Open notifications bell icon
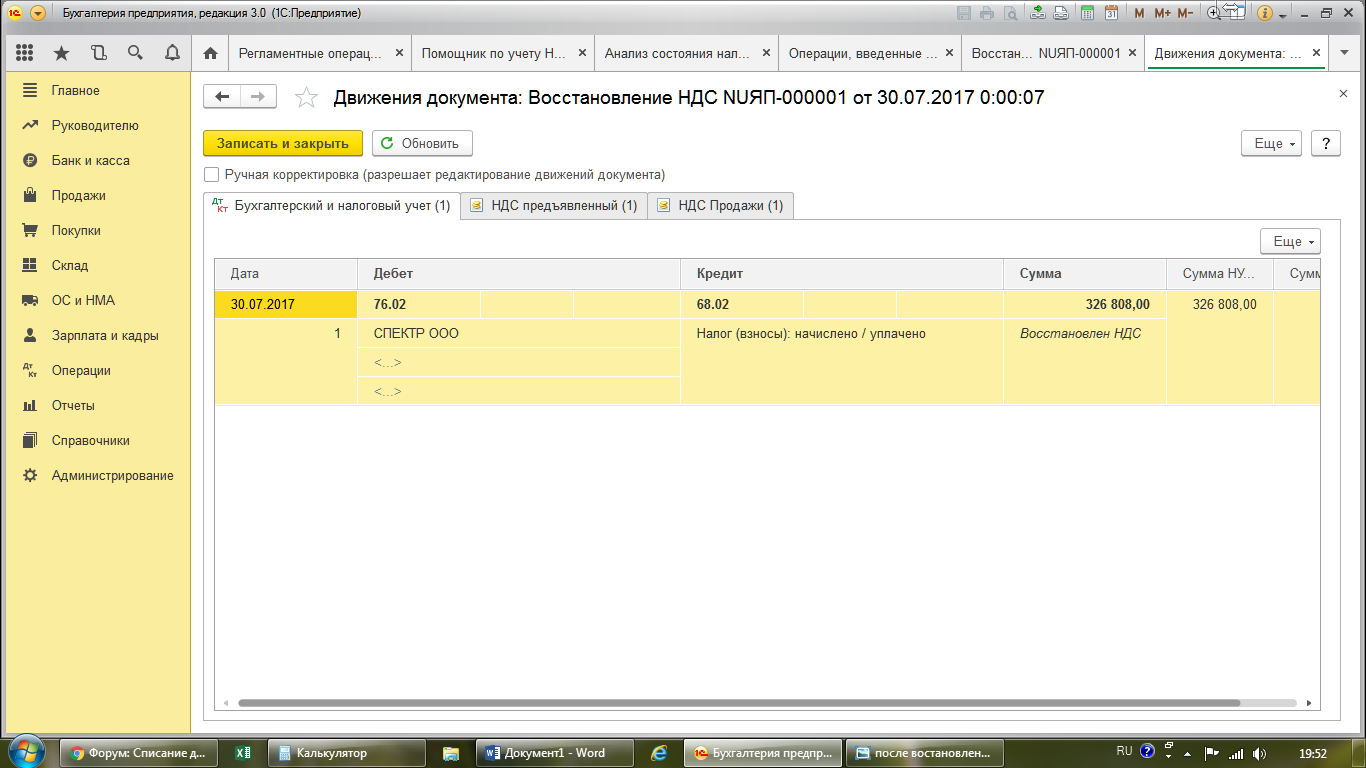The height and width of the screenshot is (768, 1366). click(x=172, y=53)
